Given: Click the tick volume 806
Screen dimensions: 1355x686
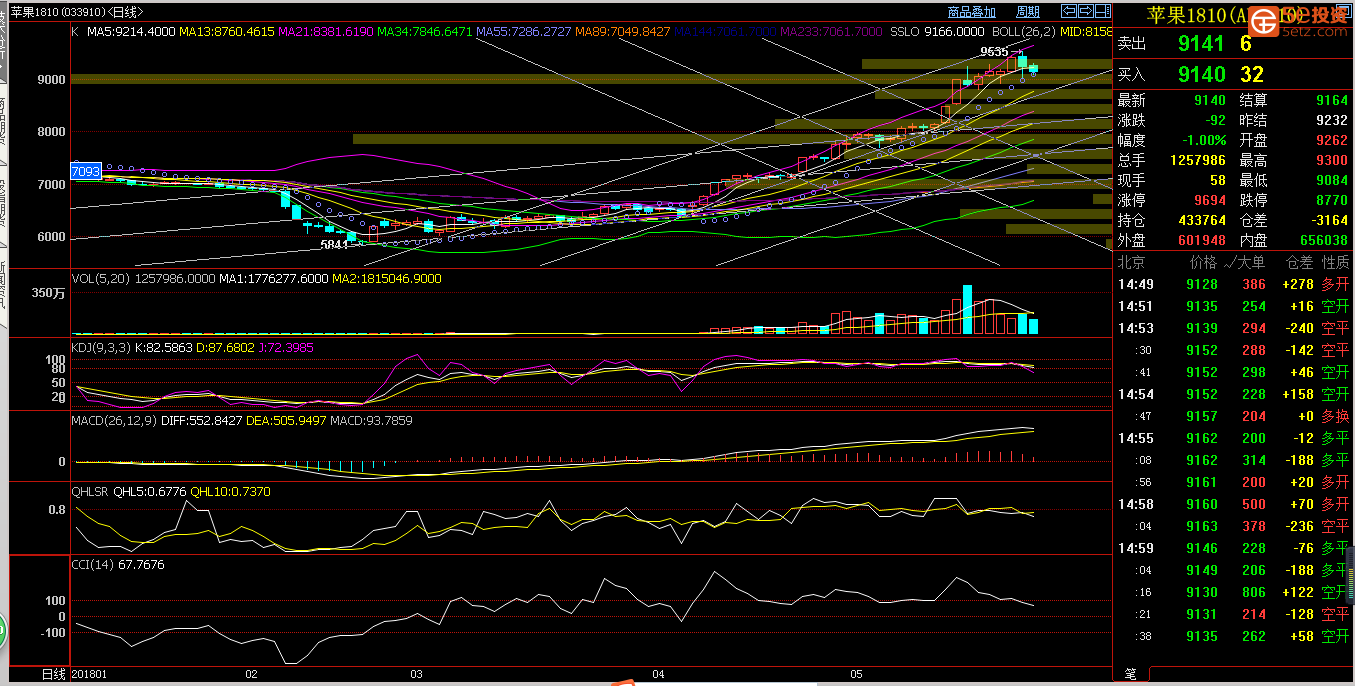Looking at the screenshot, I should pyautogui.click(x=1253, y=592).
